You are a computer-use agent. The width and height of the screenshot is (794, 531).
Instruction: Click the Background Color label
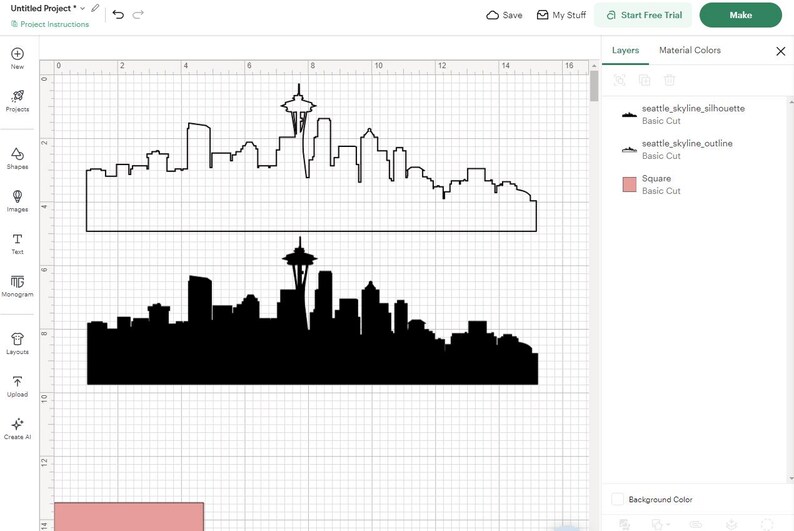[660, 500]
